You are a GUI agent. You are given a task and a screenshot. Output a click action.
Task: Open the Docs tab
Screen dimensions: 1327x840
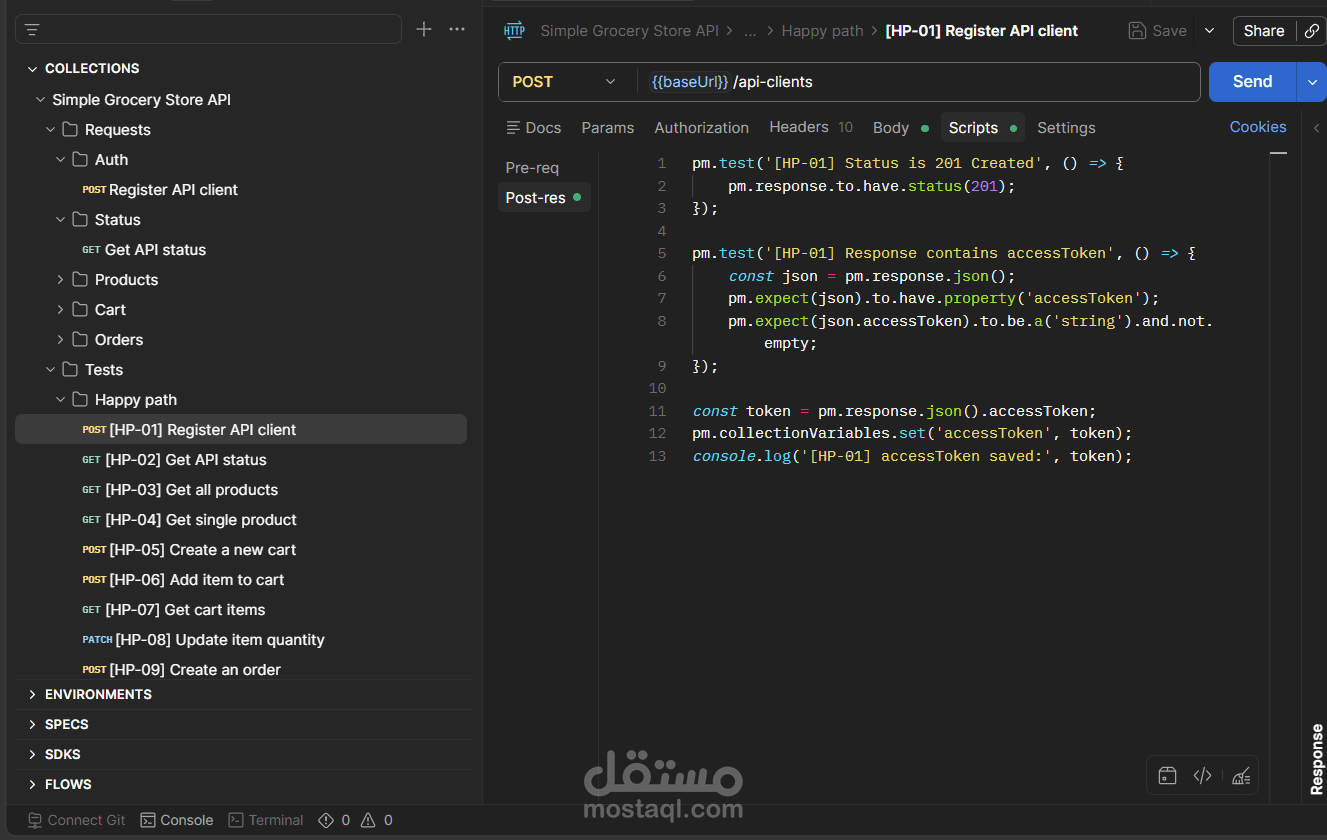pos(533,128)
